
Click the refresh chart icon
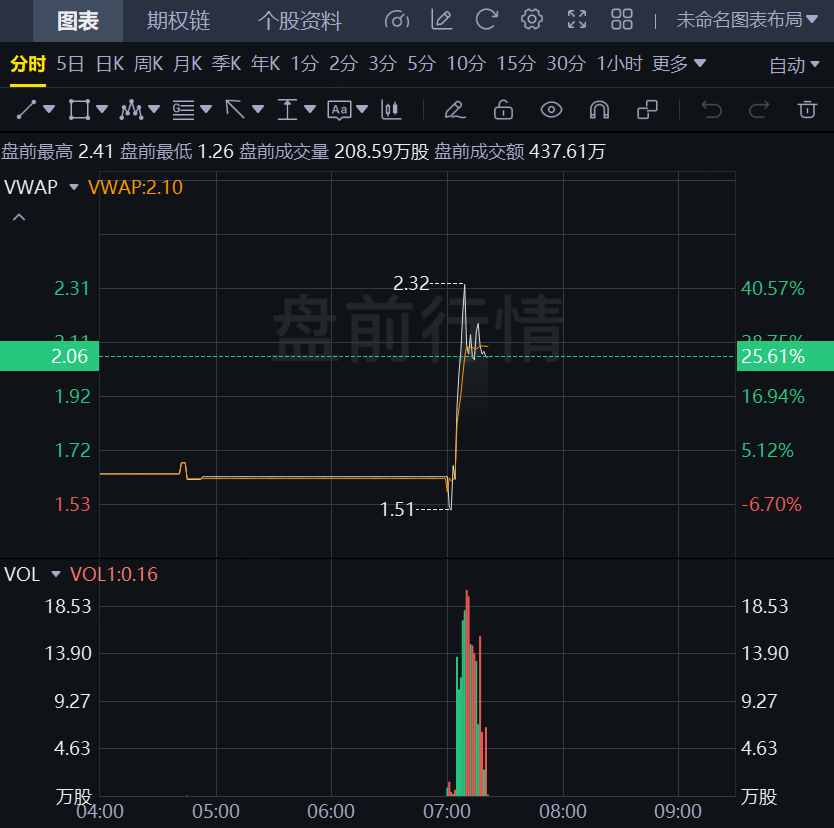pyautogui.click(x=487, y=19)
